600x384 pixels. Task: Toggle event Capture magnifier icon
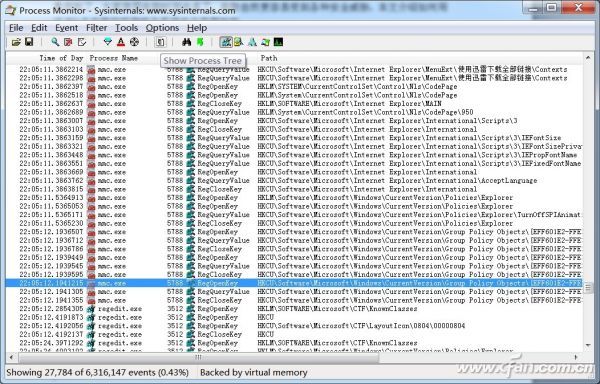click(x=55, y=42)
